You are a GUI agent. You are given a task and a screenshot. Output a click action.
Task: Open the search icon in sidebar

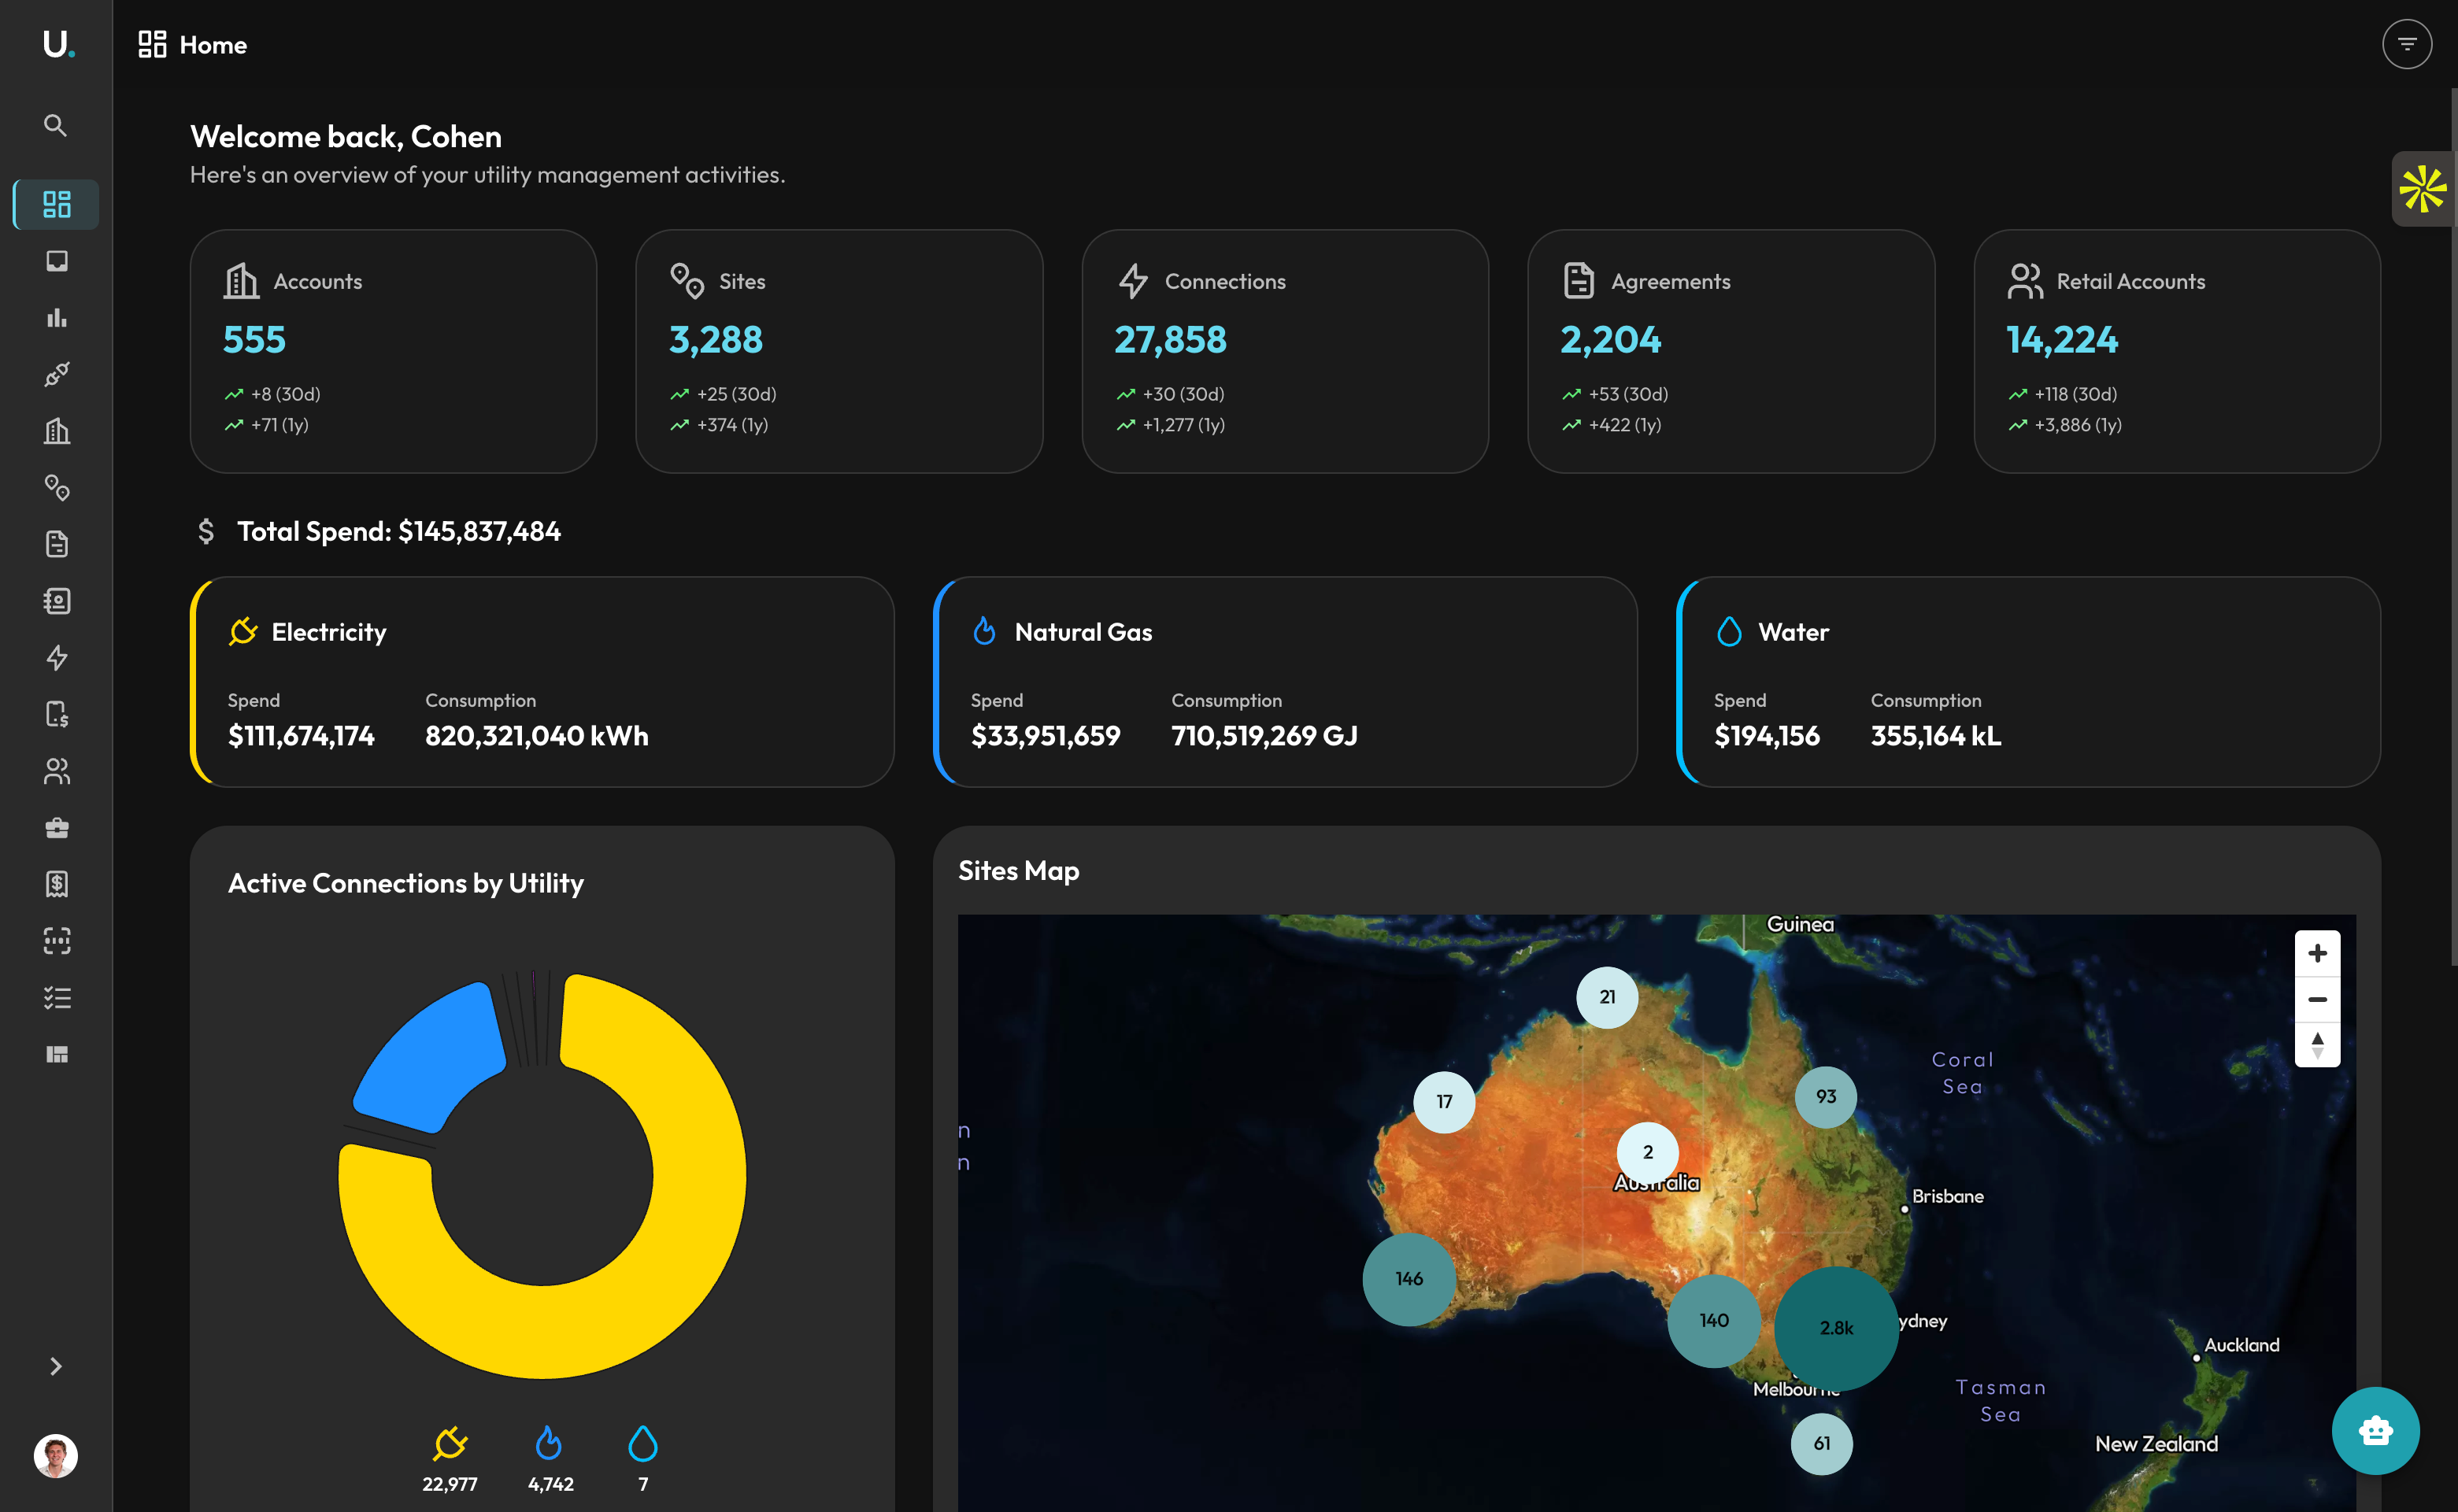(x=56, y=125)
